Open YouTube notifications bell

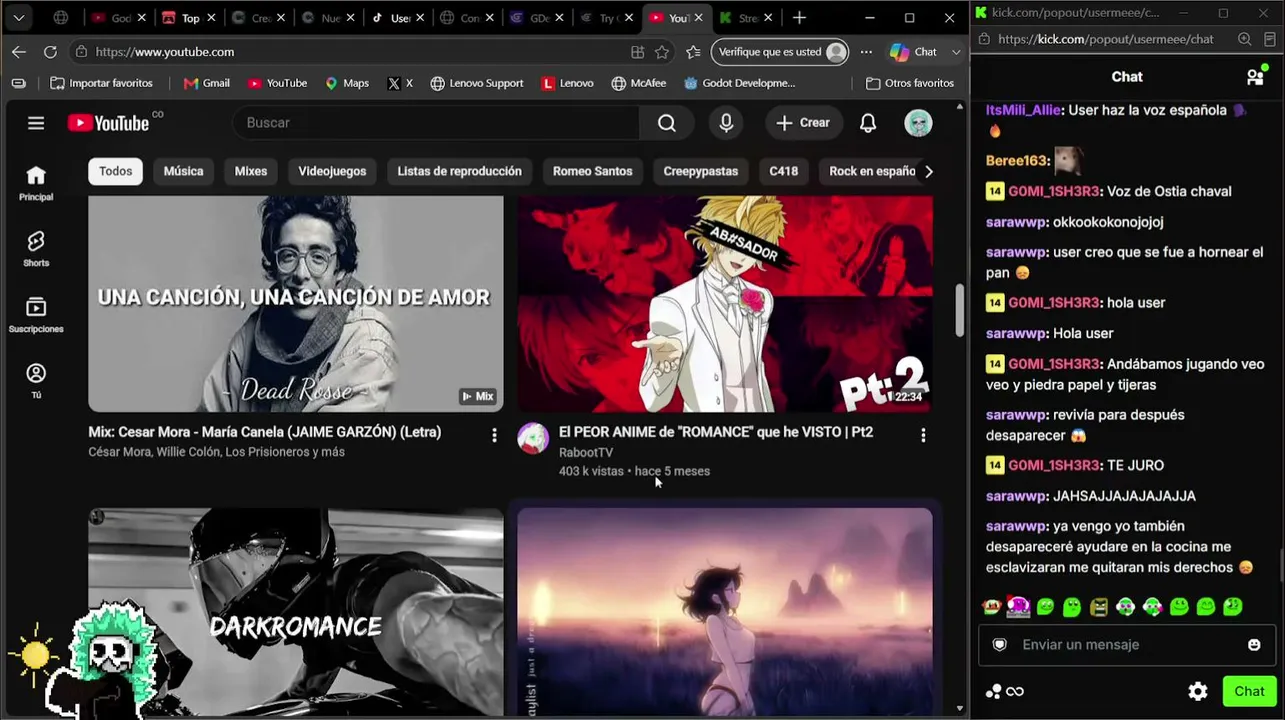pos(868,123)
